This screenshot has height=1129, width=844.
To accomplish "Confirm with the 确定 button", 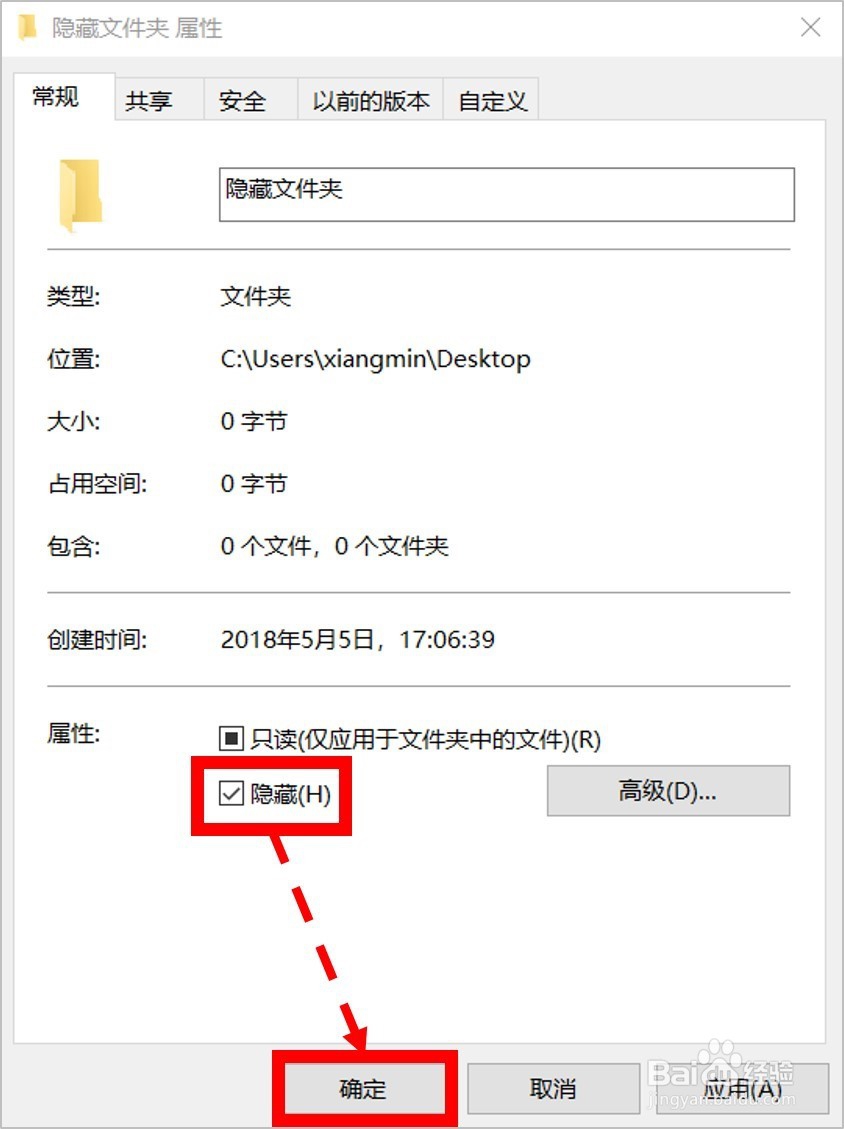I will [364, 1088].
